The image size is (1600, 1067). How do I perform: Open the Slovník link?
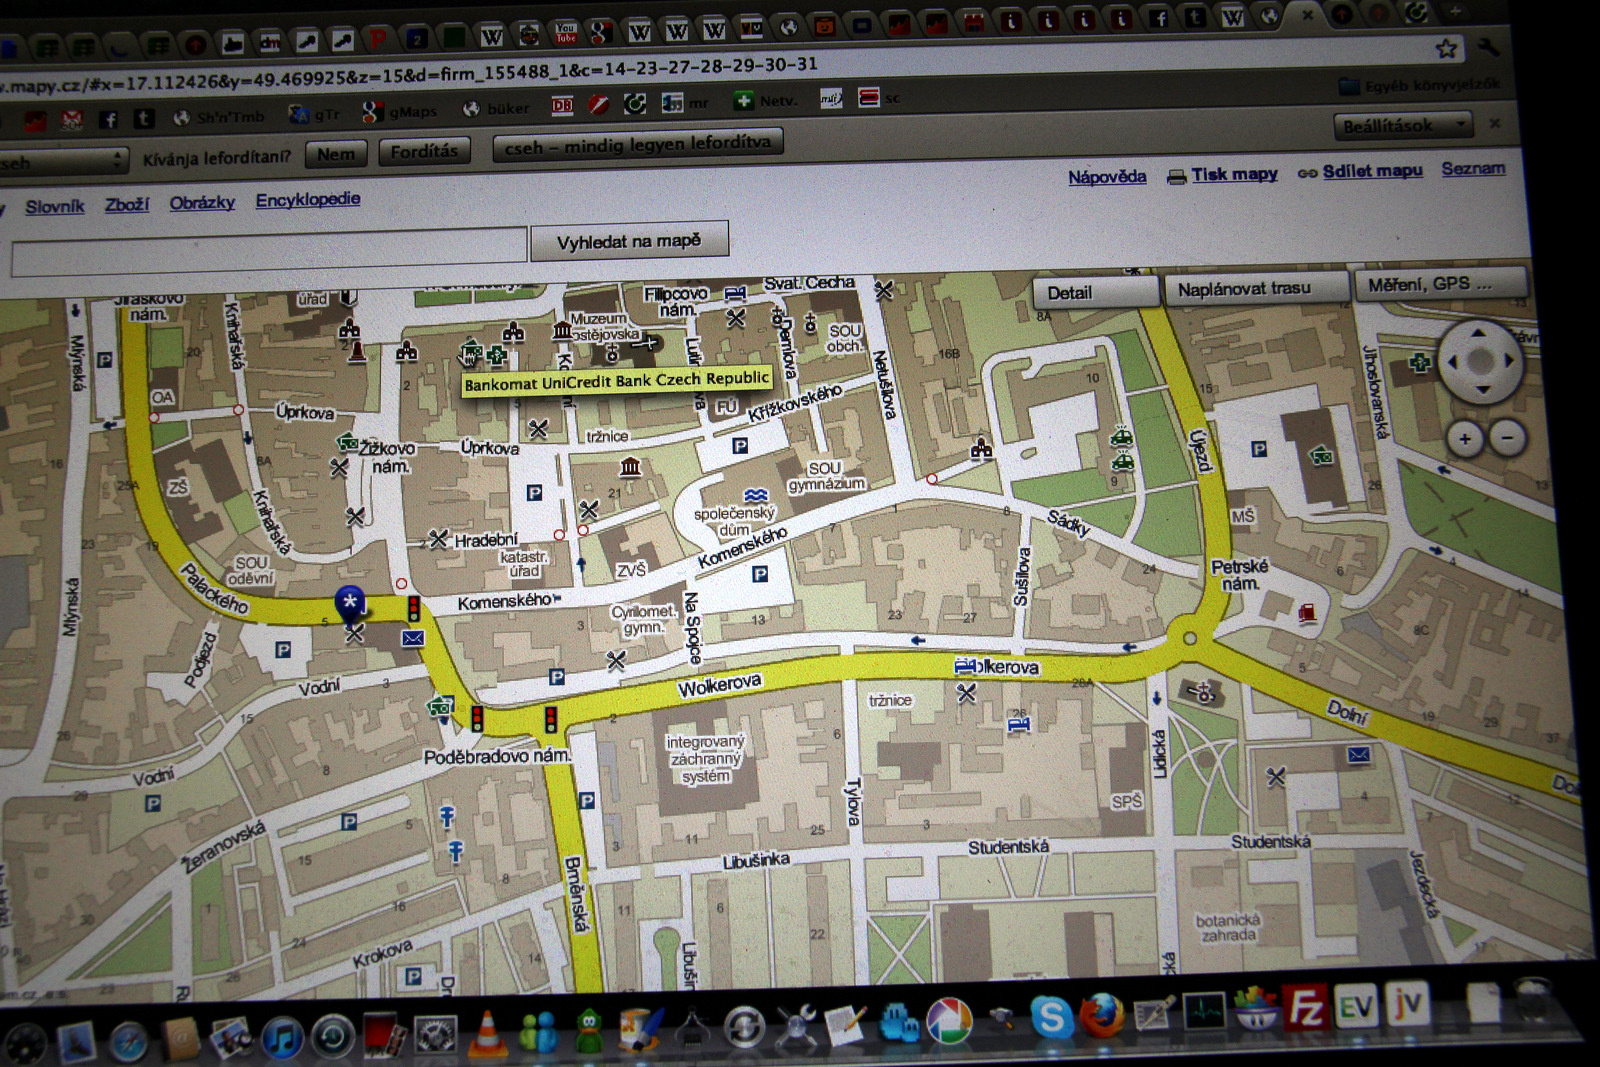[54, 207]
